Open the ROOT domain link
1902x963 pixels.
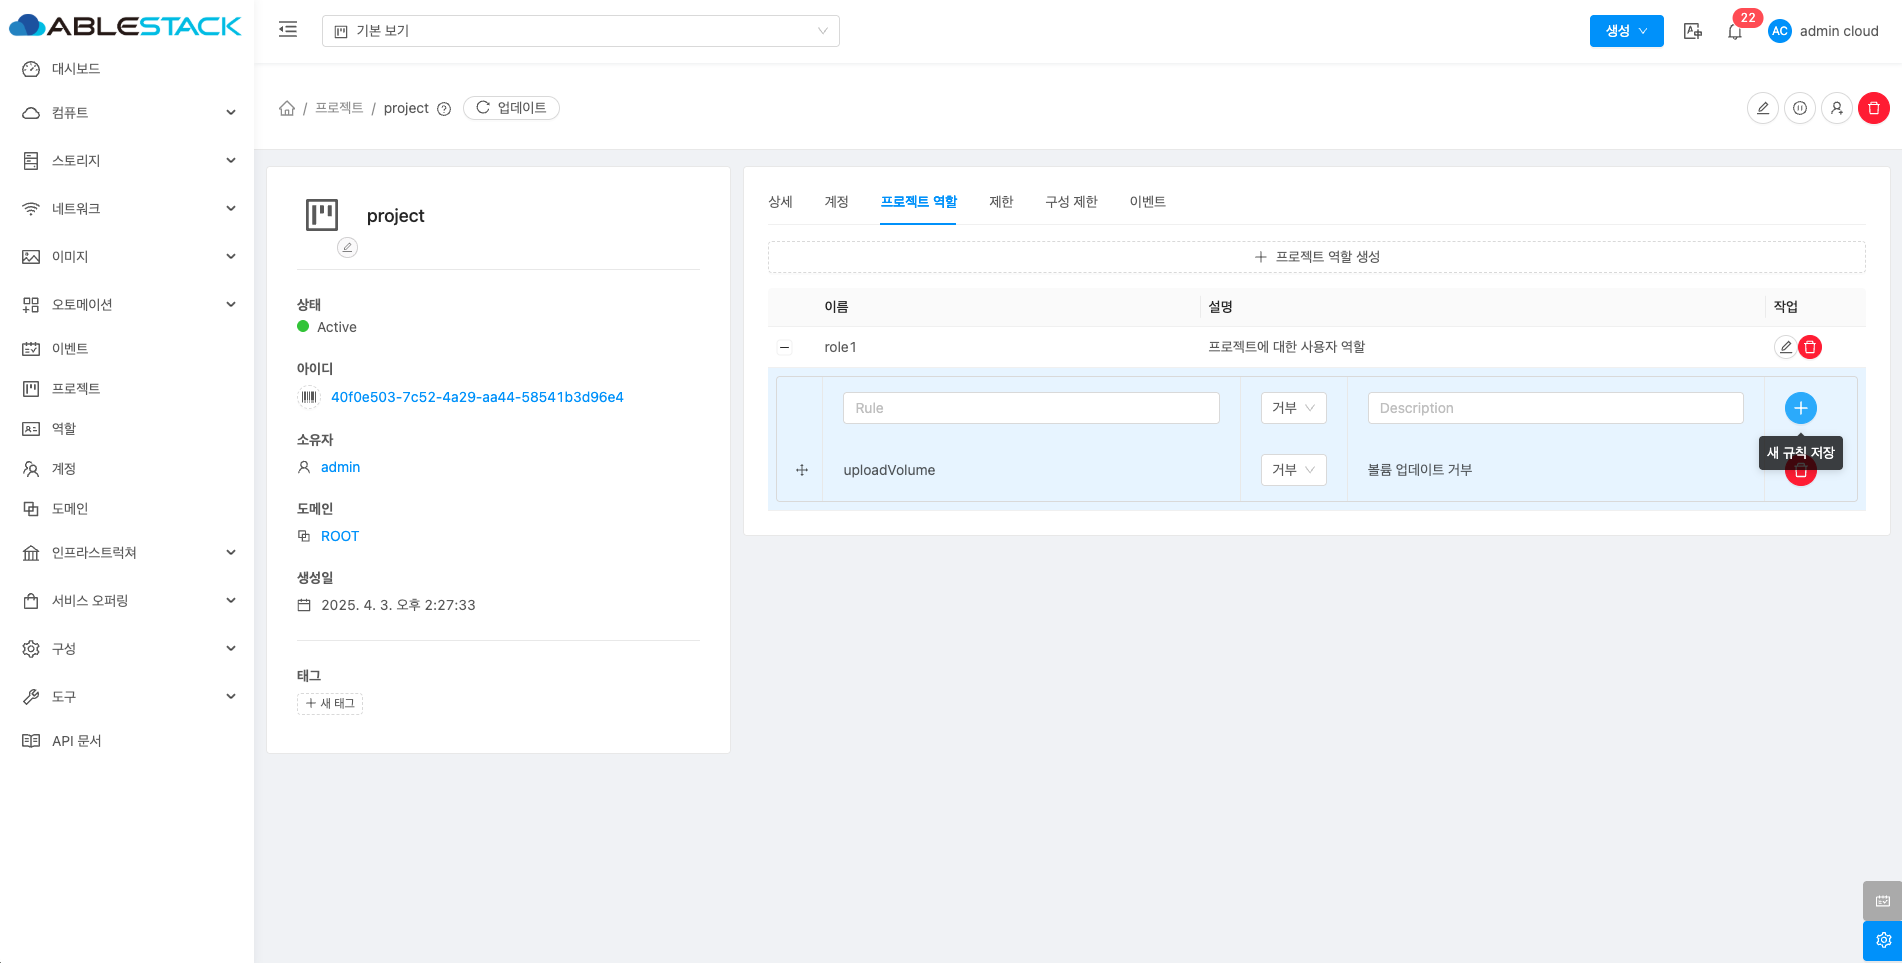[339, 536]
